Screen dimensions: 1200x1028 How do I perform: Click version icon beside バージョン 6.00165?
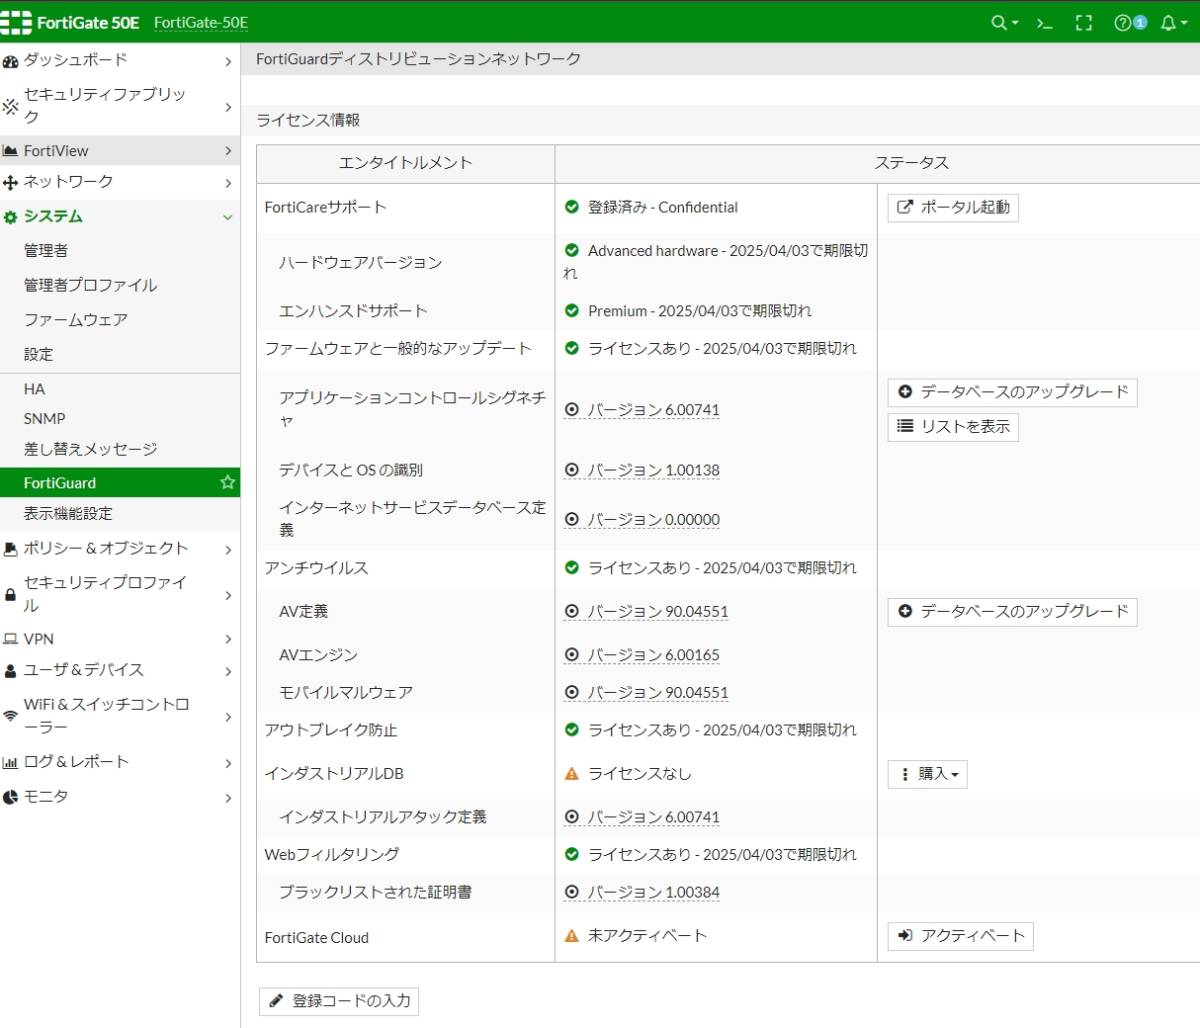(572, 655)
